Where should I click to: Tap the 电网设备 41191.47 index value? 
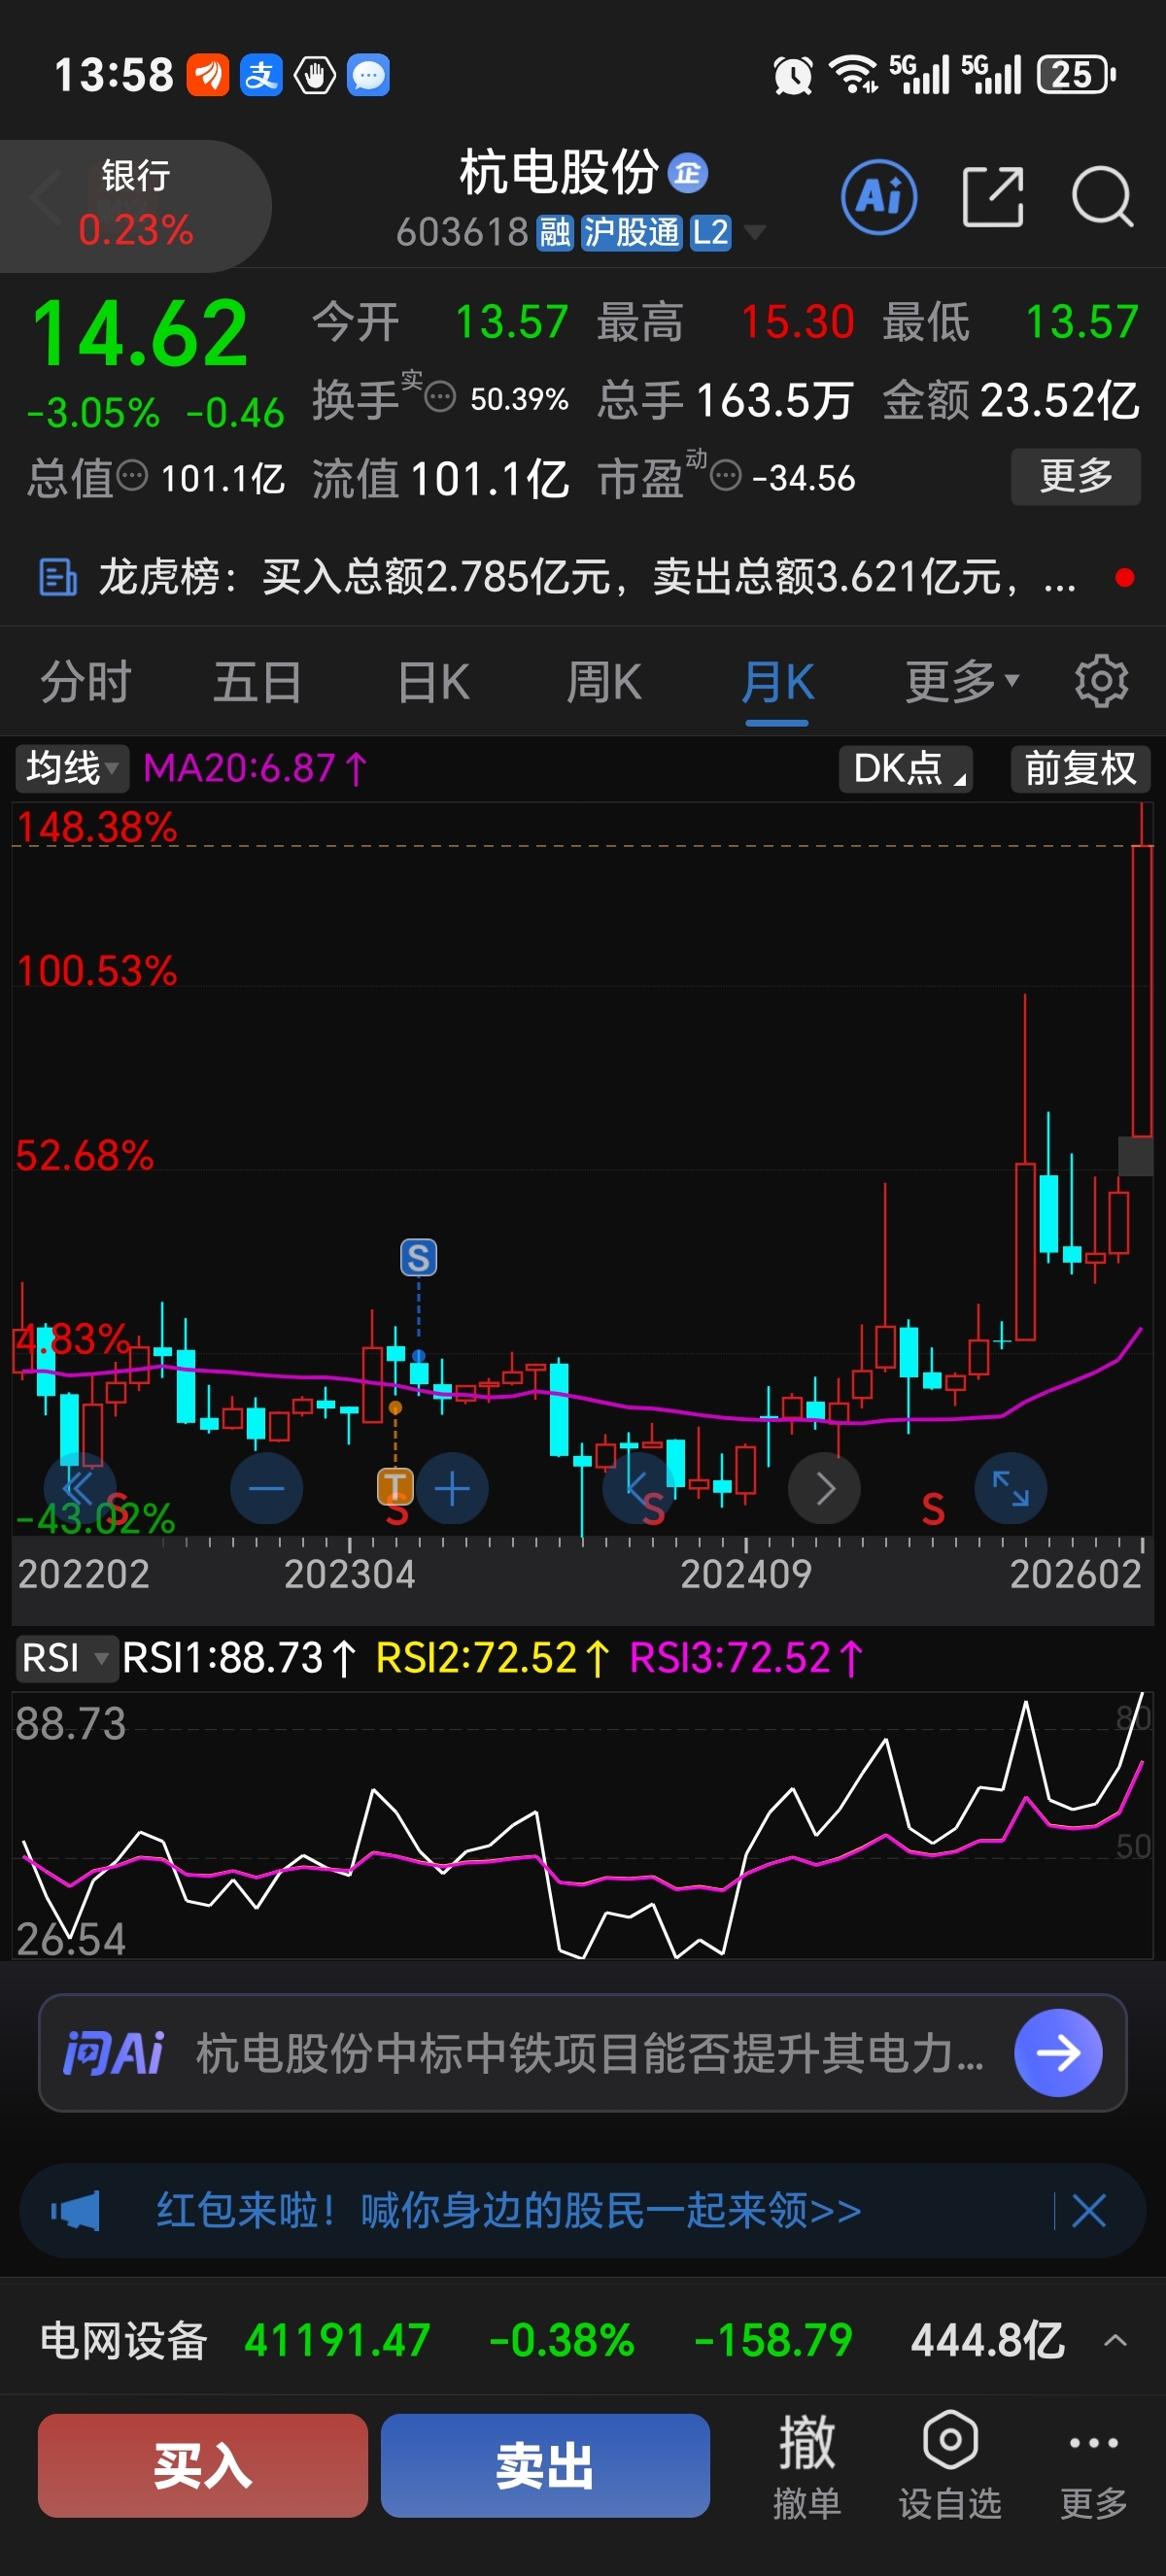click(x=337, y=2341)
